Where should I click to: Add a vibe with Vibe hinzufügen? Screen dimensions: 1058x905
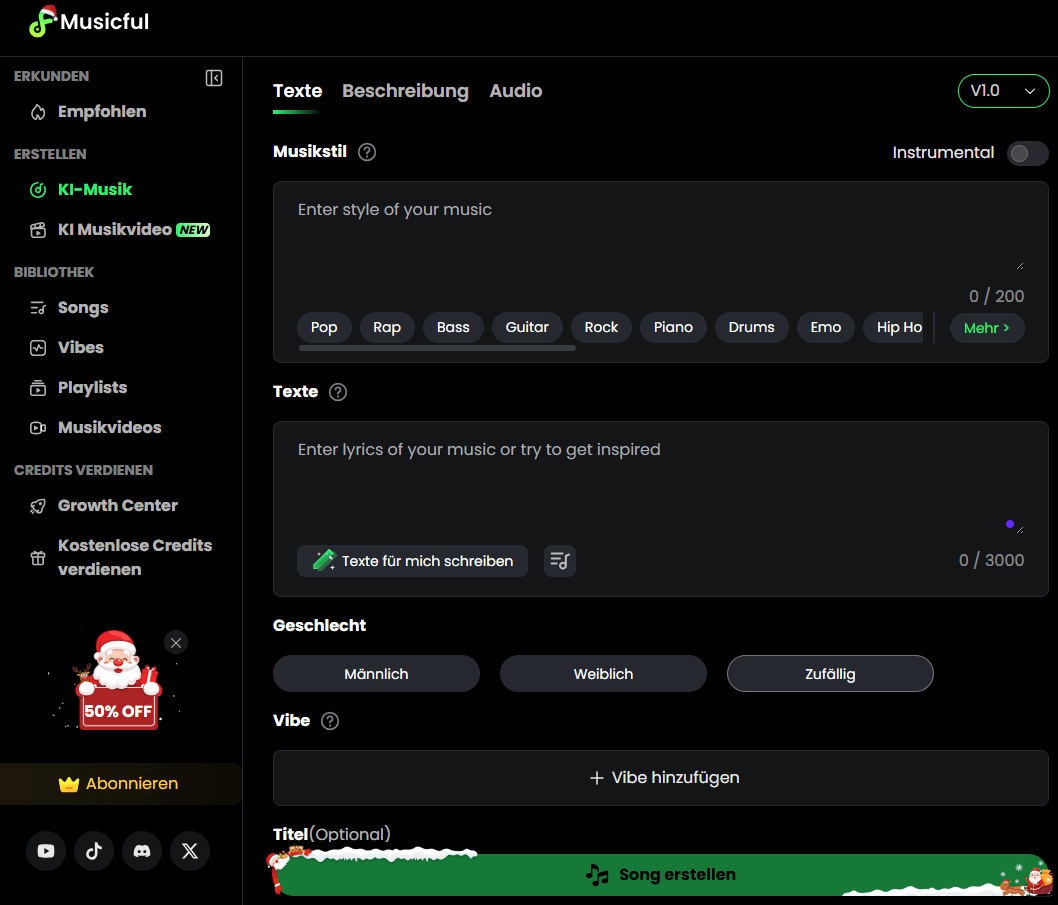663,776
